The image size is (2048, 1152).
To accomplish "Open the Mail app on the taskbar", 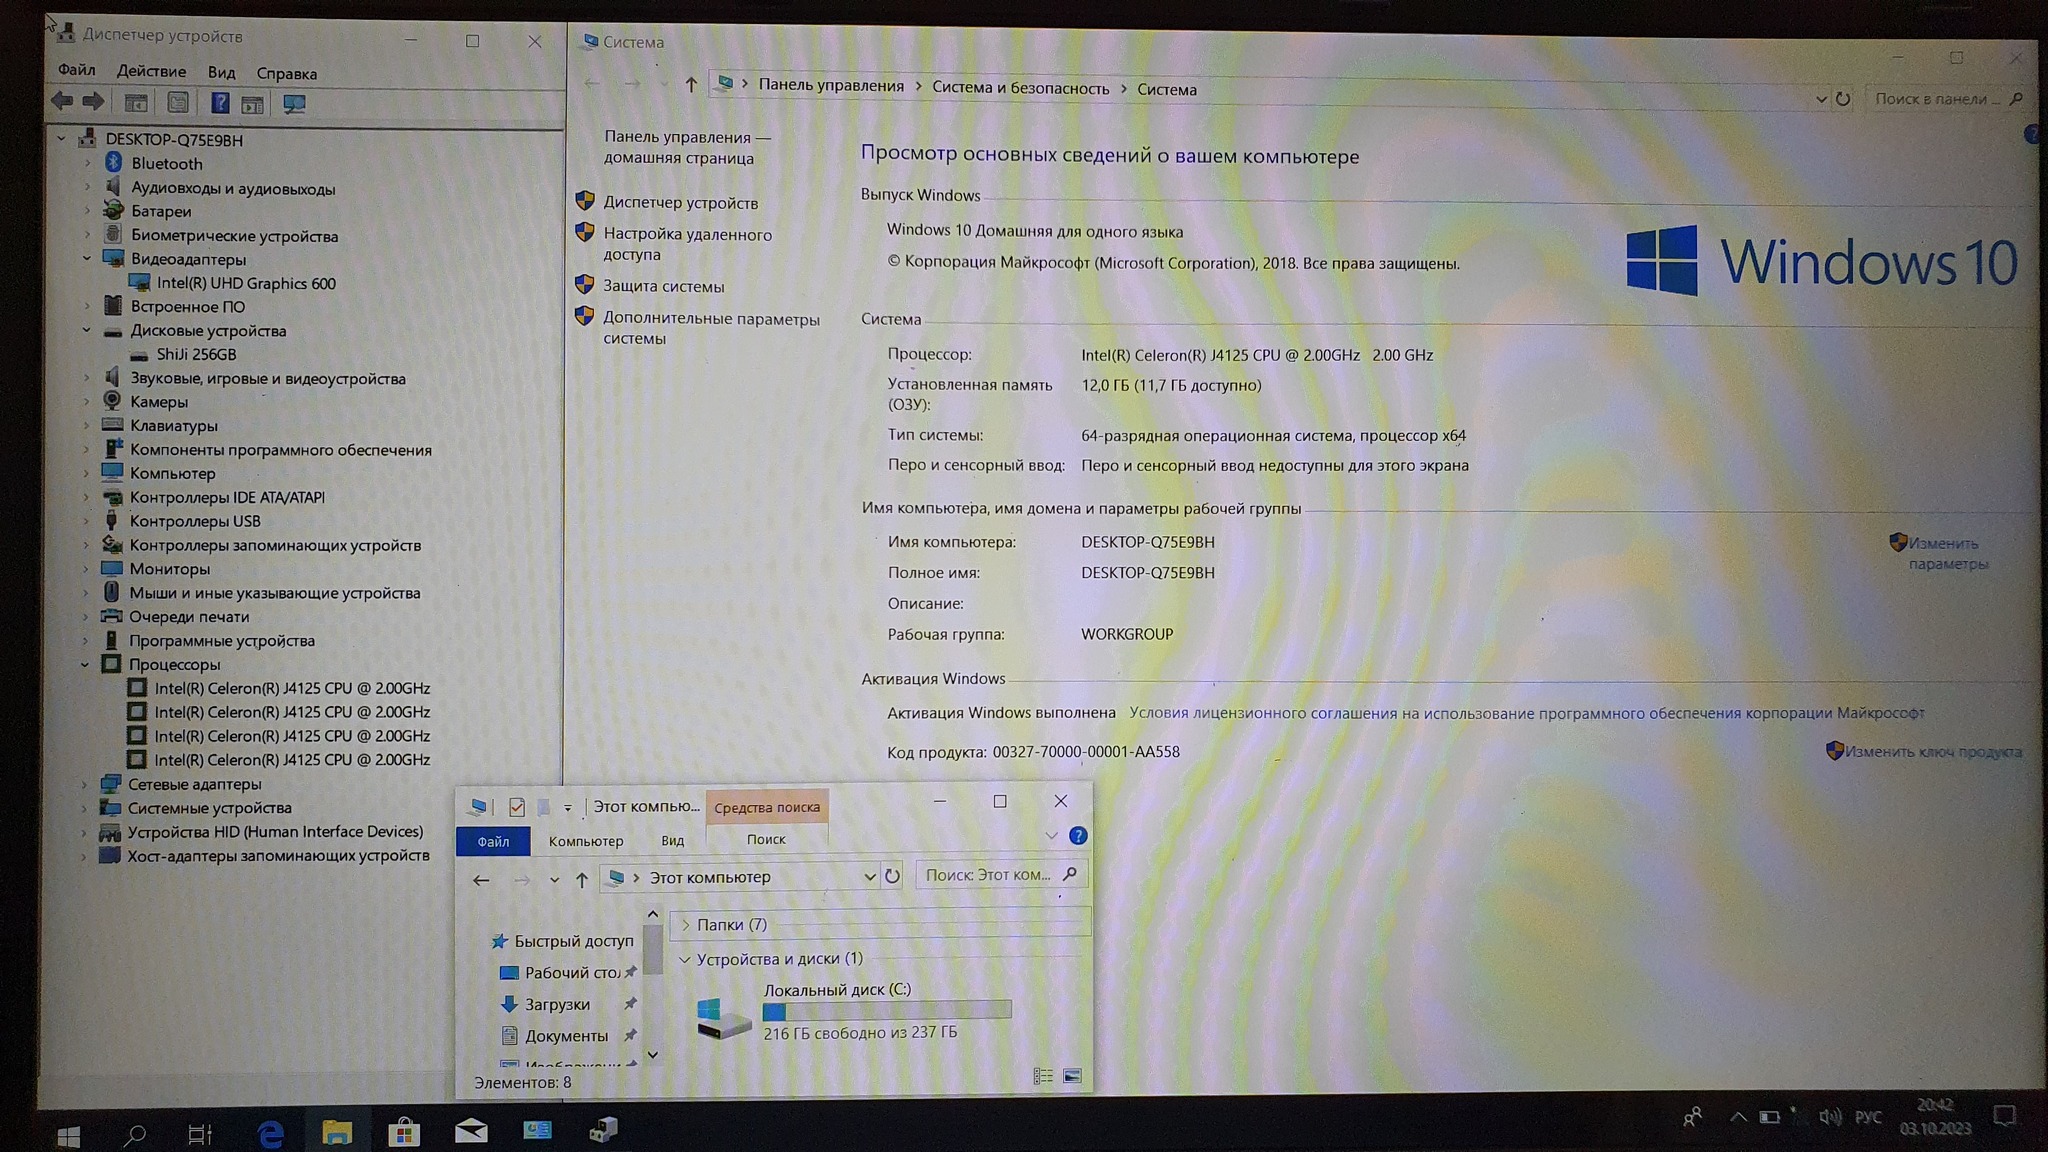I will pos(471,1131).
